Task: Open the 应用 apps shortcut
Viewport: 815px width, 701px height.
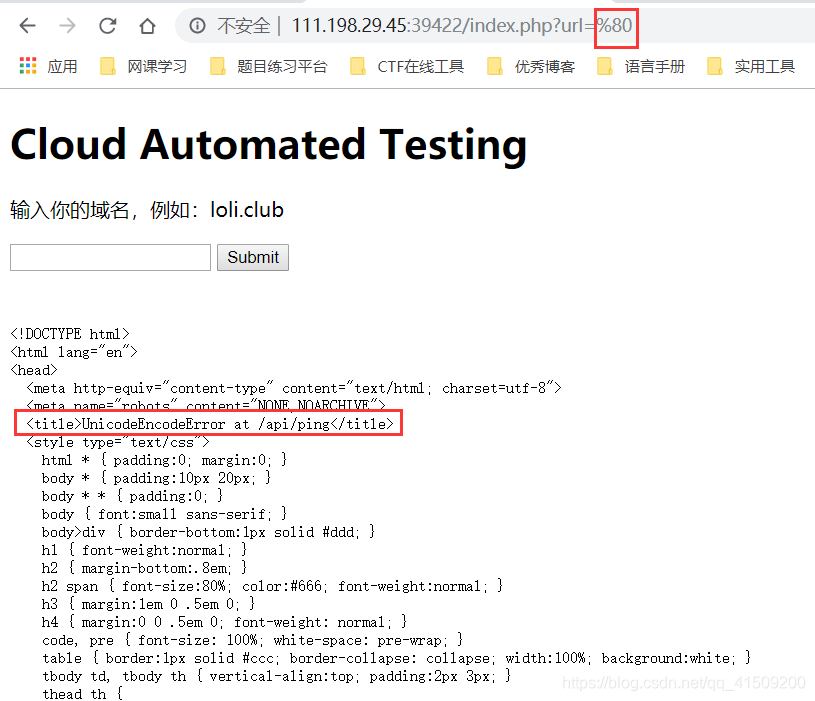Action: click(x=48, y=66)
